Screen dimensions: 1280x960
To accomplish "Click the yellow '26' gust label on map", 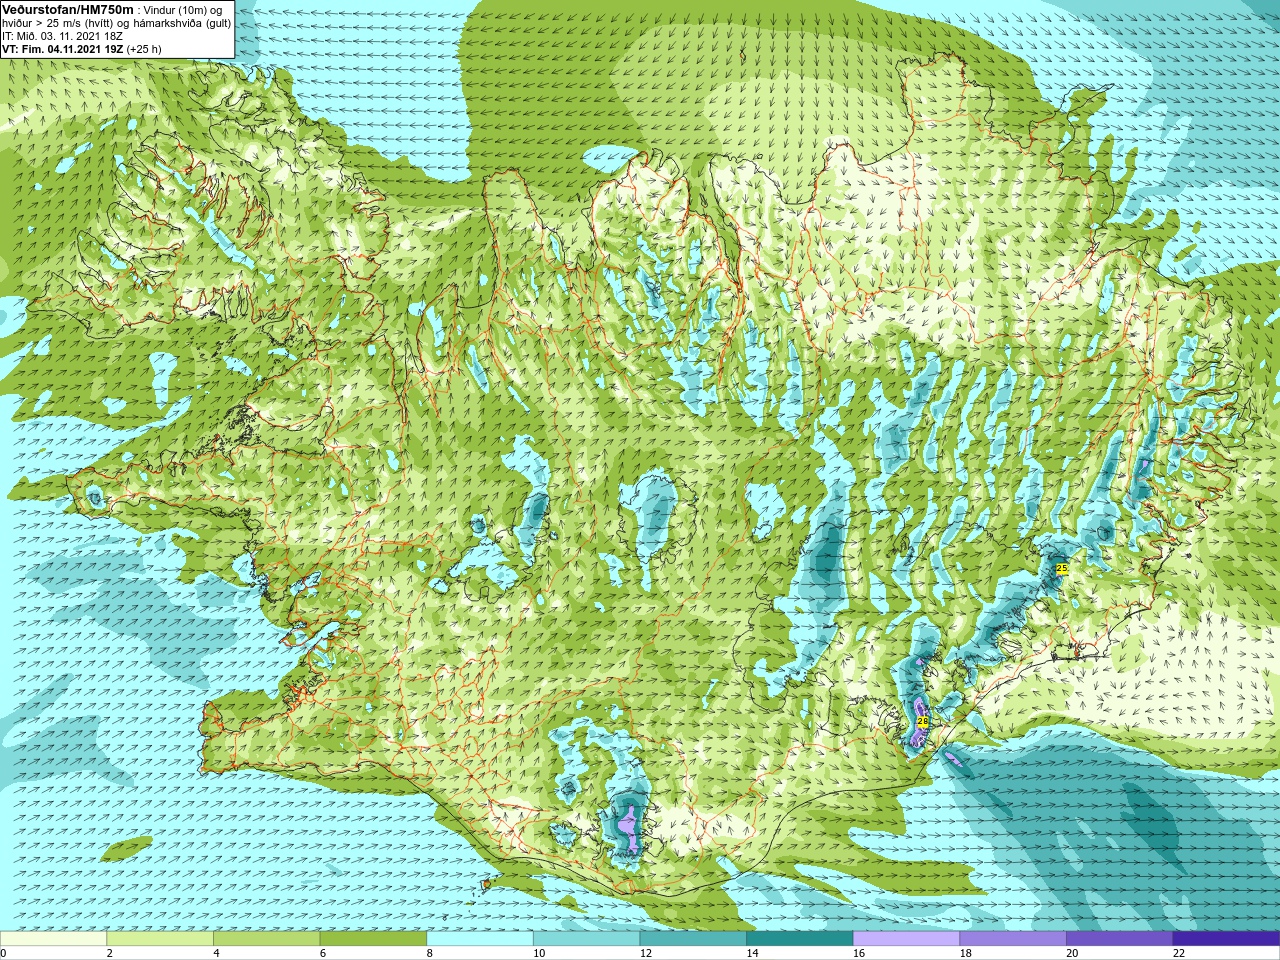I will pos(922,720).
